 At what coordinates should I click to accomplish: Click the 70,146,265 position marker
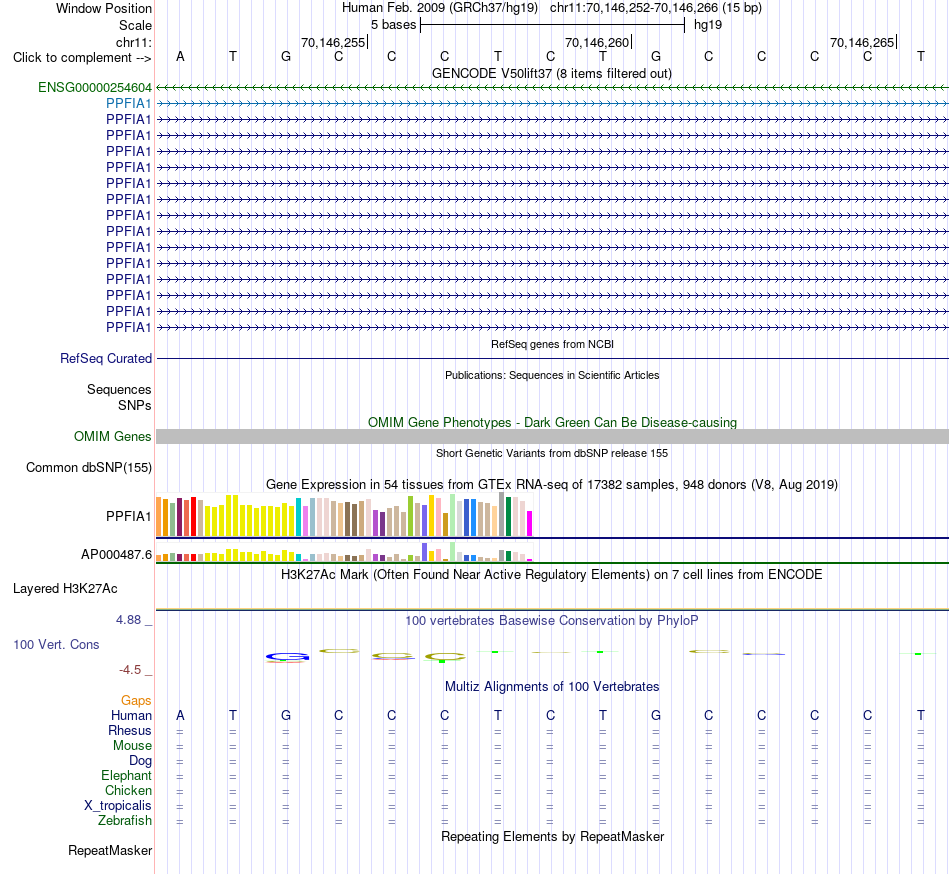tap(862, 42)
